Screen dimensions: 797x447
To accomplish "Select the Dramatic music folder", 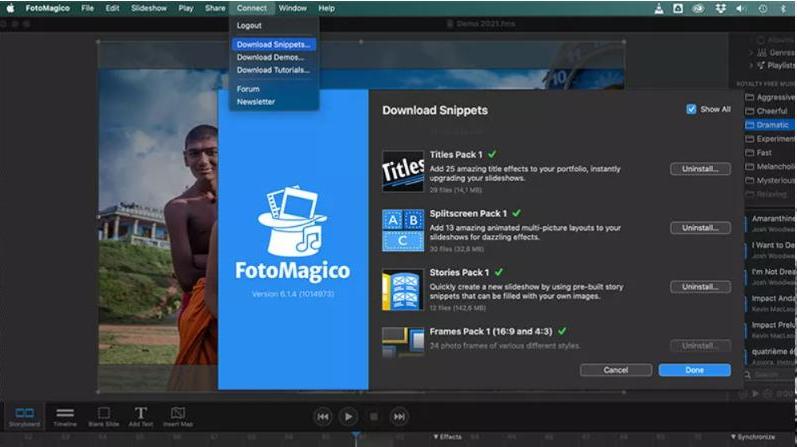I will coord(770,125).
